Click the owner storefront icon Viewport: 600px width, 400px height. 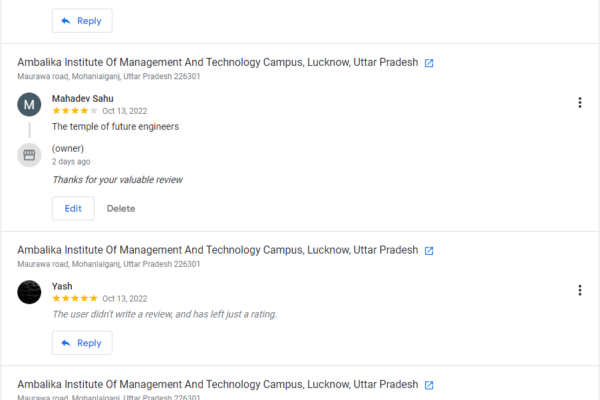click(x=30, y=155)
